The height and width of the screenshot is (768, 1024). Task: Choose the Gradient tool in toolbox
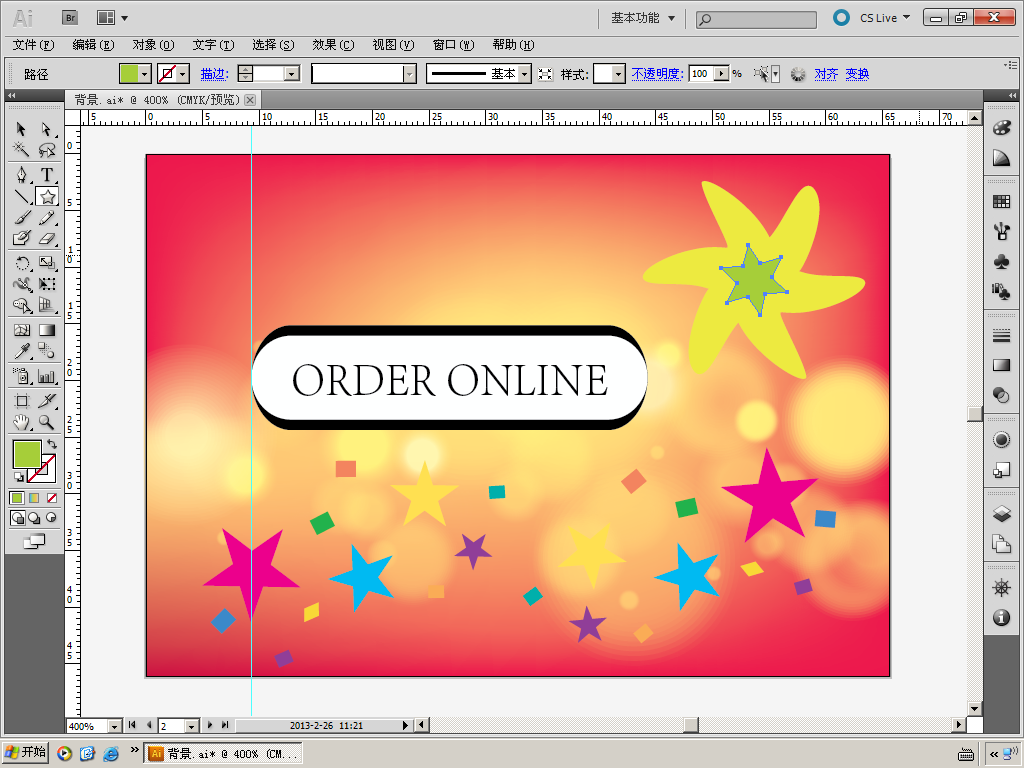pos(46,330)
